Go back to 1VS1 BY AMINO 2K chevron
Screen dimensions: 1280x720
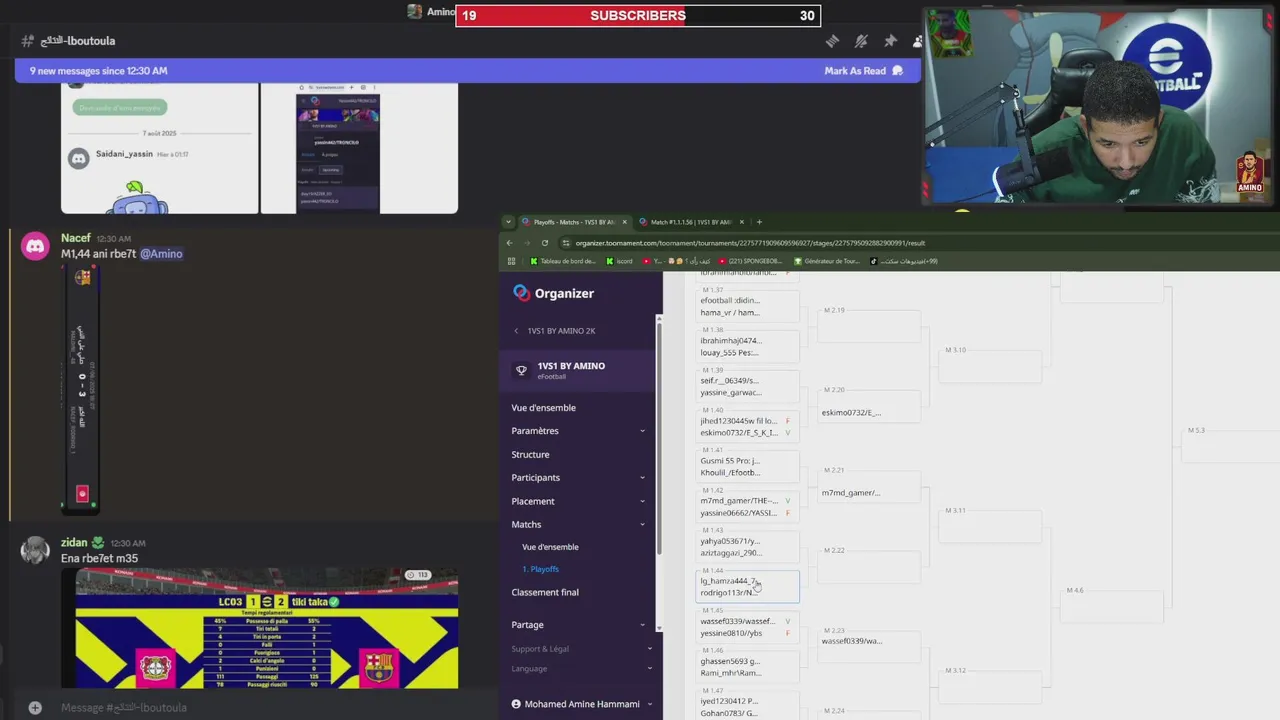[516, 331]
